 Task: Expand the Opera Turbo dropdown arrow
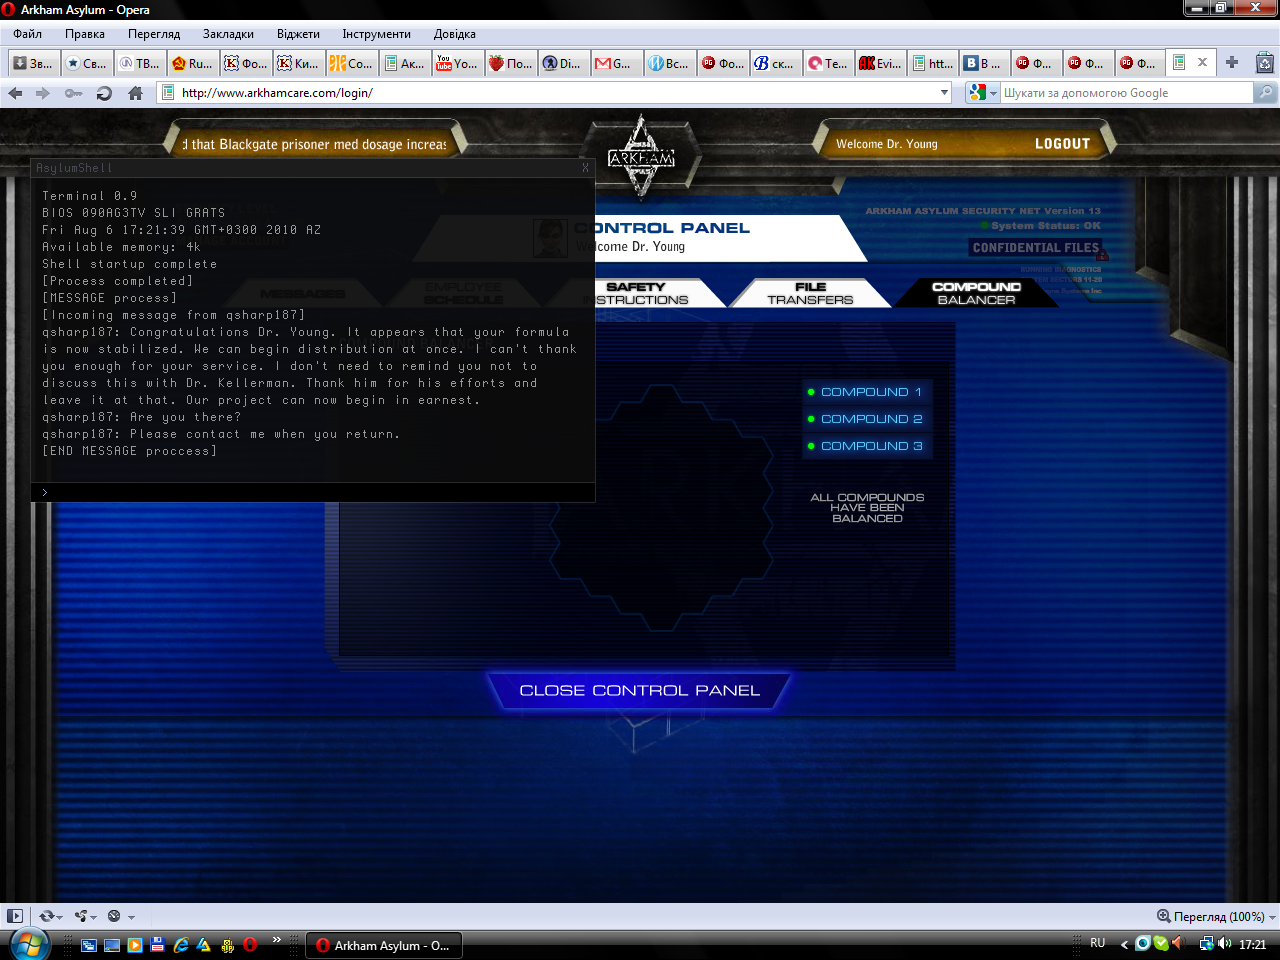coord(131,917)
